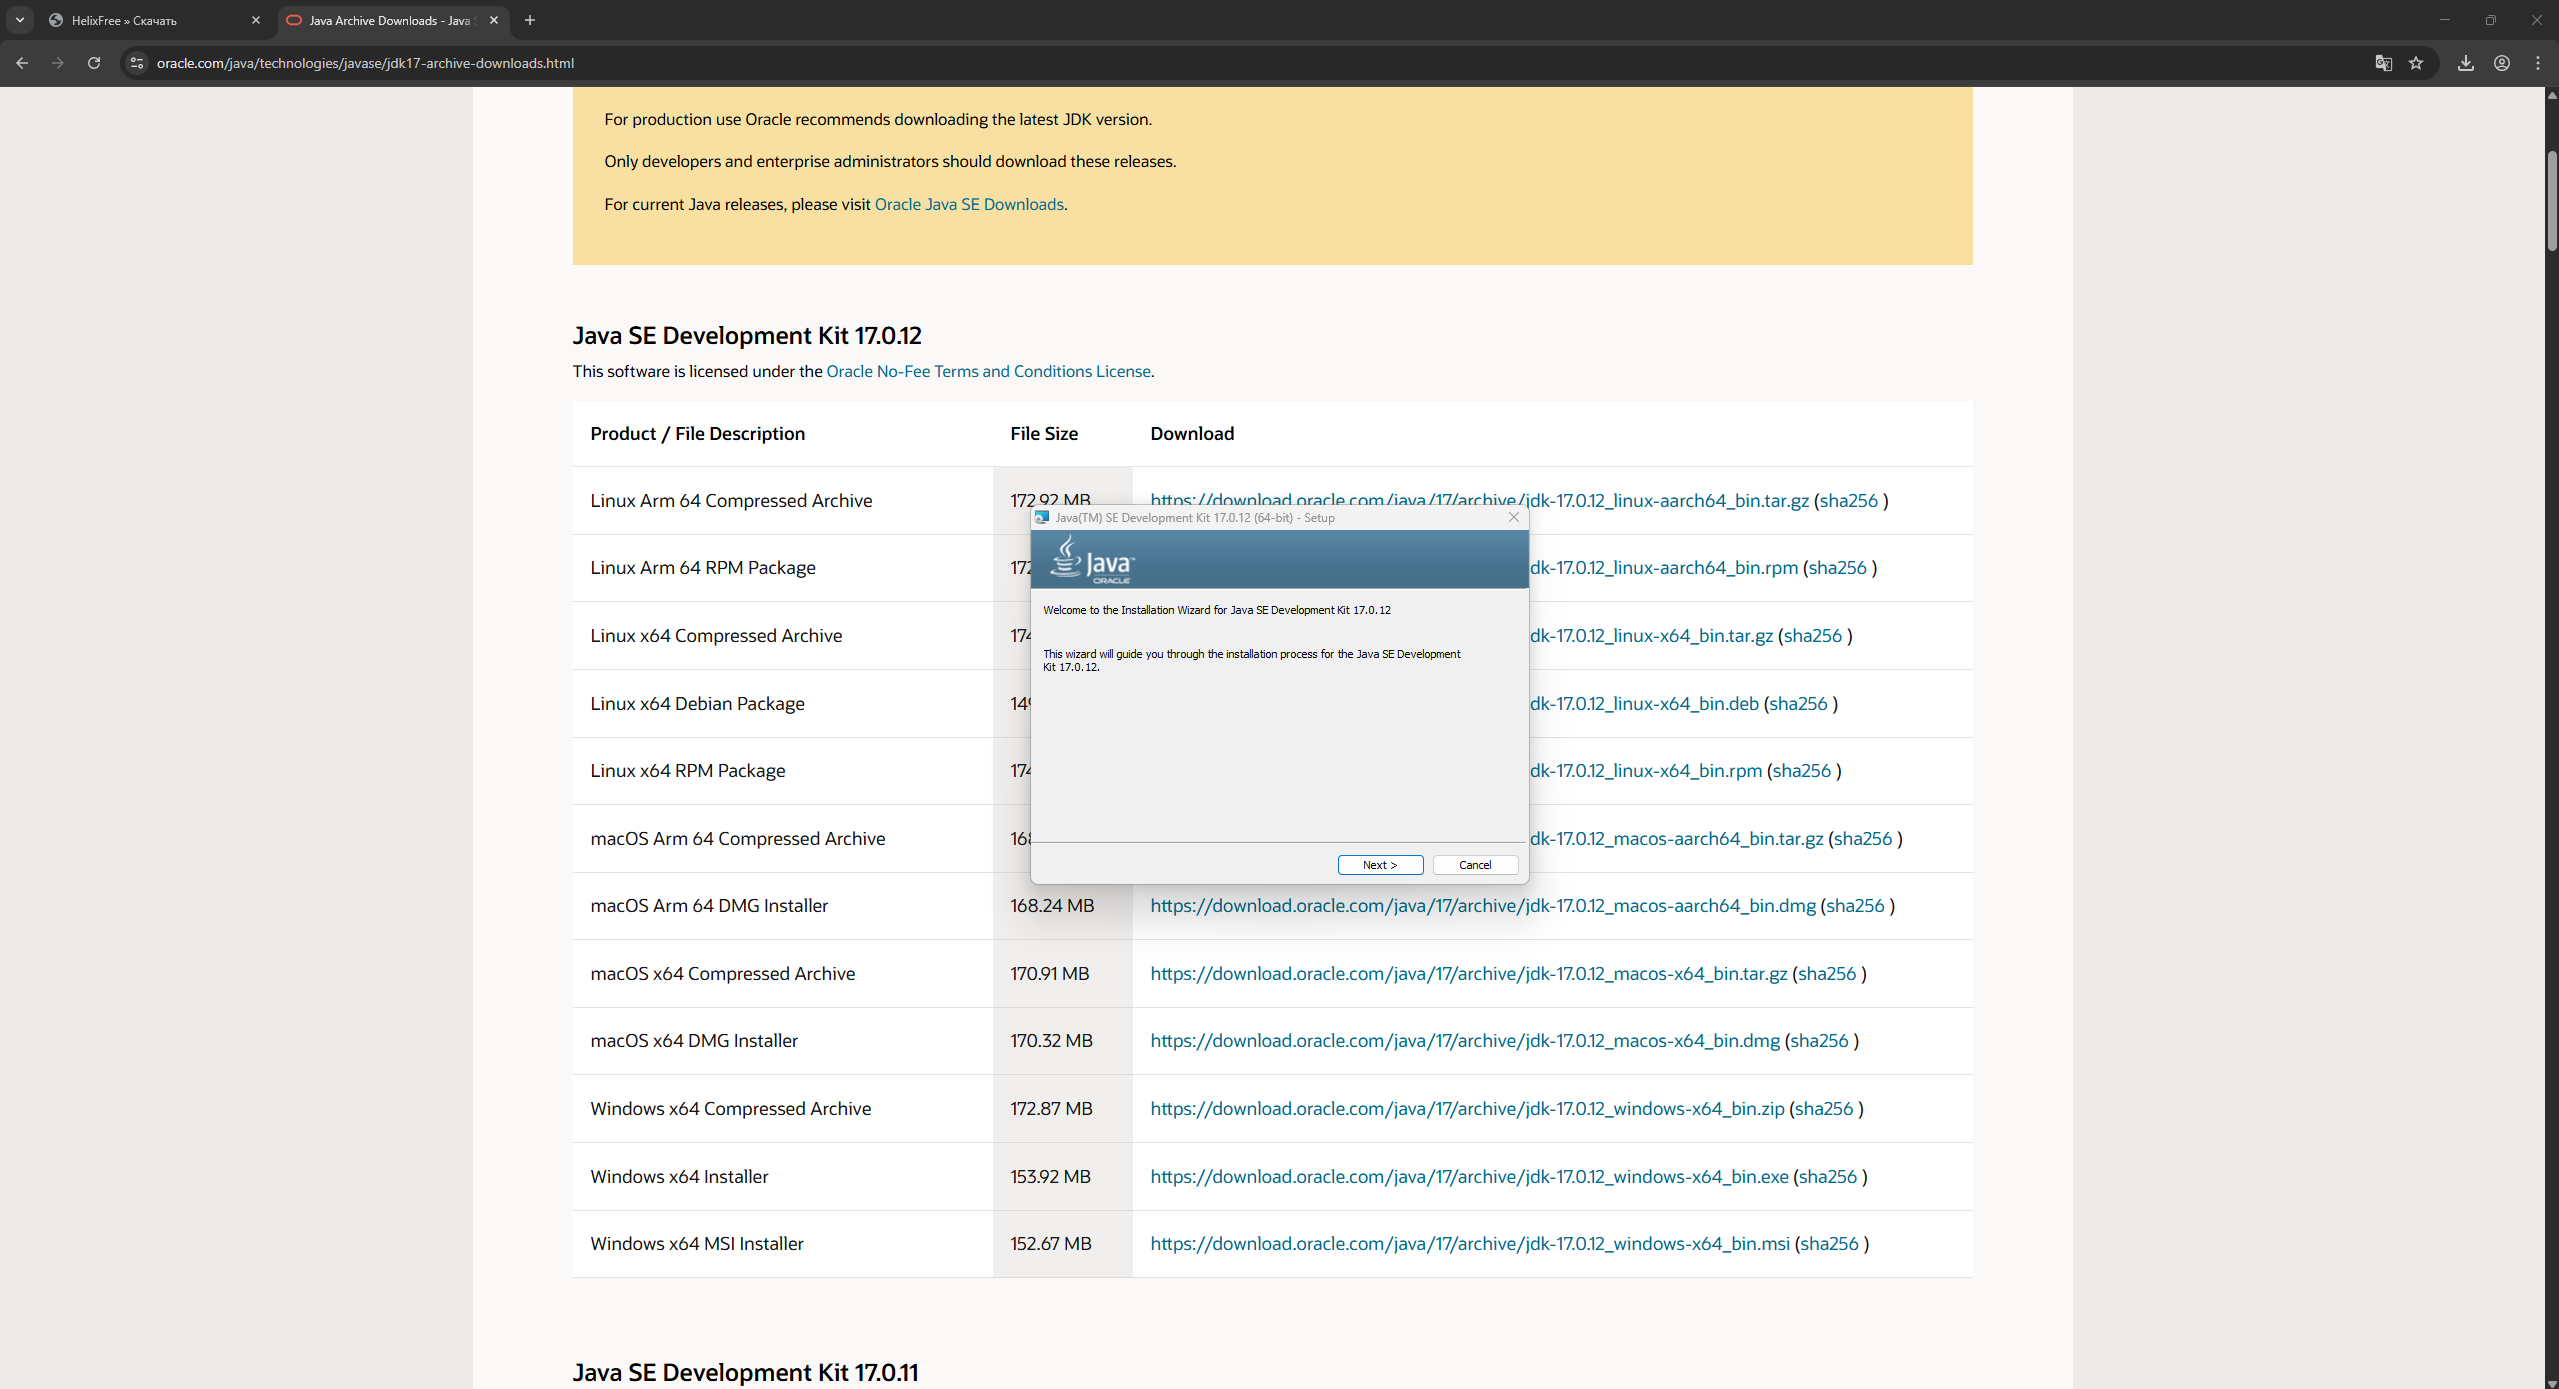Image resolution: width=2559 pixels, height=1389 pixels.
Task: Download the macOS x64 Compressed Archive tar.gz
Action: click(1468, 974)
